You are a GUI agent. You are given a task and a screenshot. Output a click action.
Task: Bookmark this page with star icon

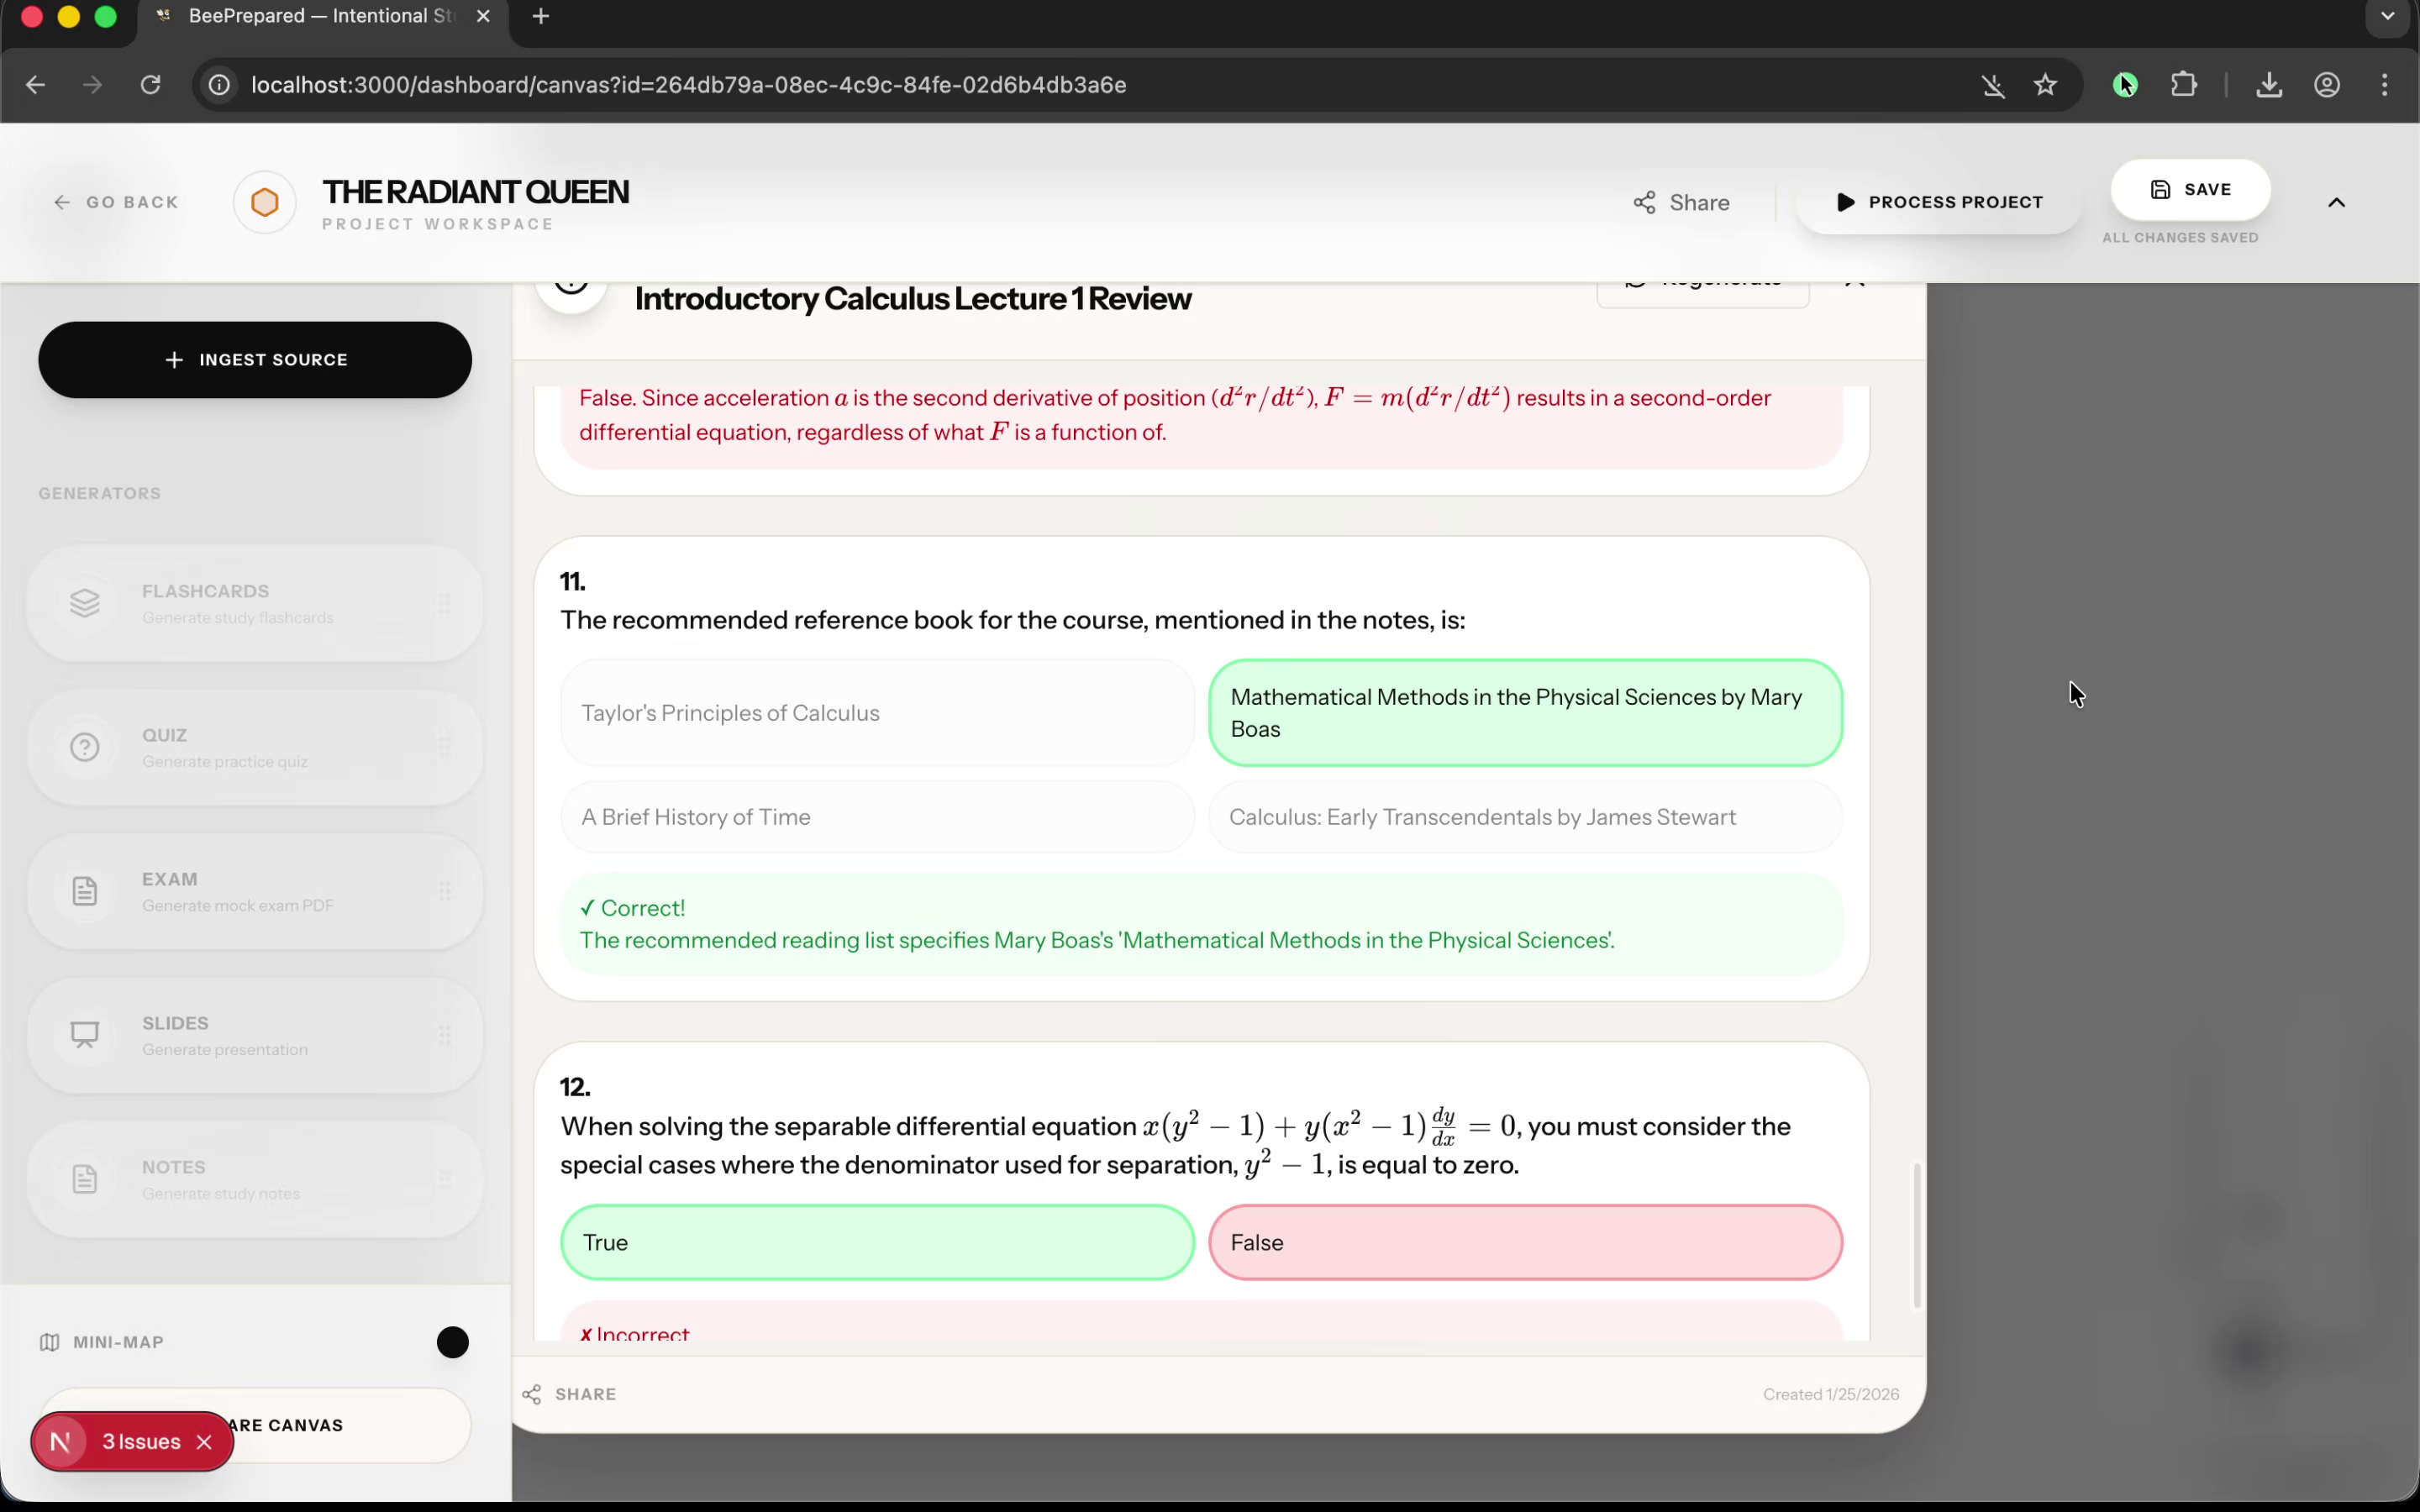(x=2045, y=85)
